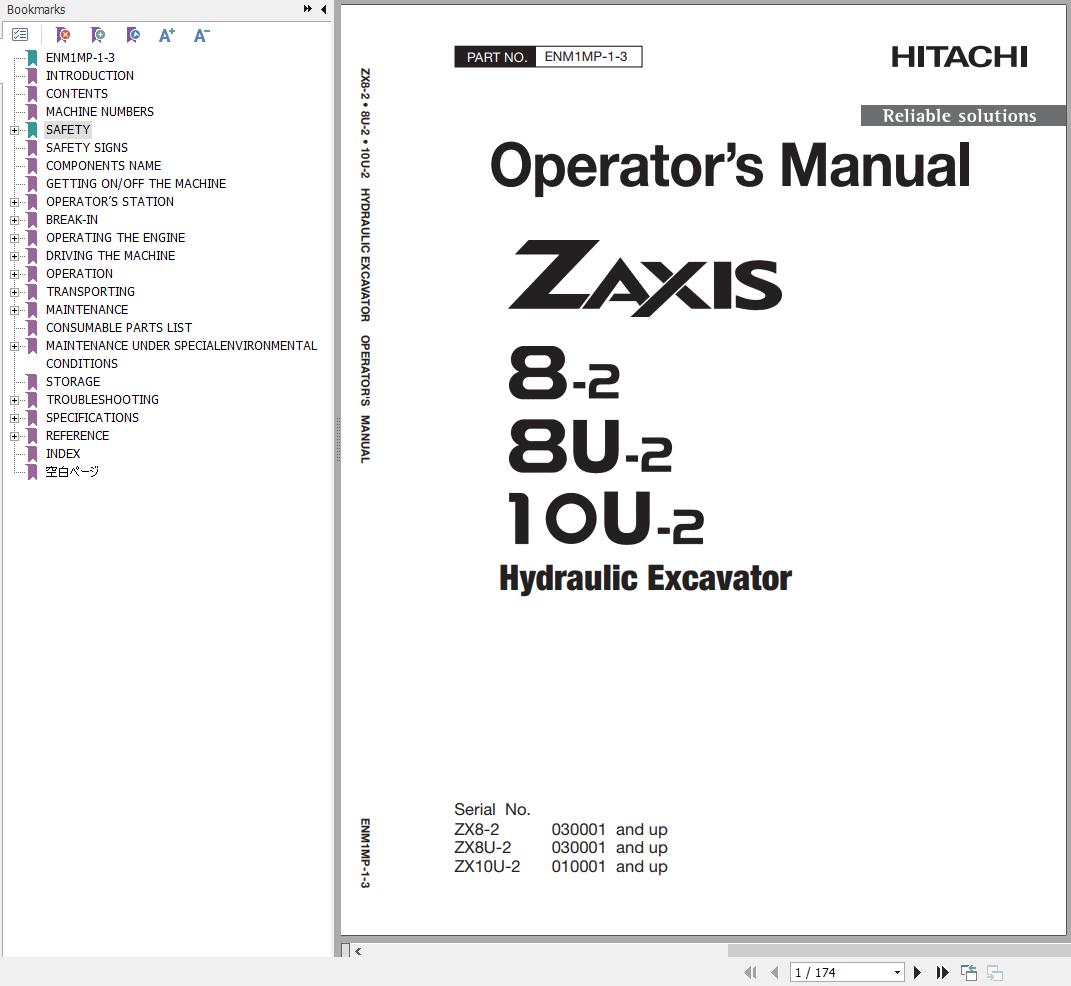
Task: Select the OPERATION bookmark label
Action: (x=79, y=274)
